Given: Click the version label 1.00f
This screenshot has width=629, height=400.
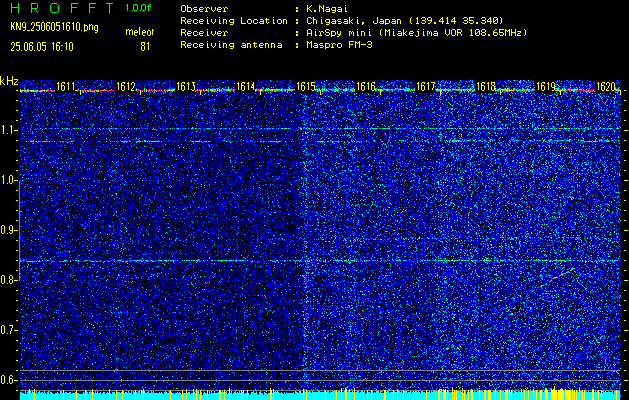Looking at the screenshot, I should tap(138, 8).
